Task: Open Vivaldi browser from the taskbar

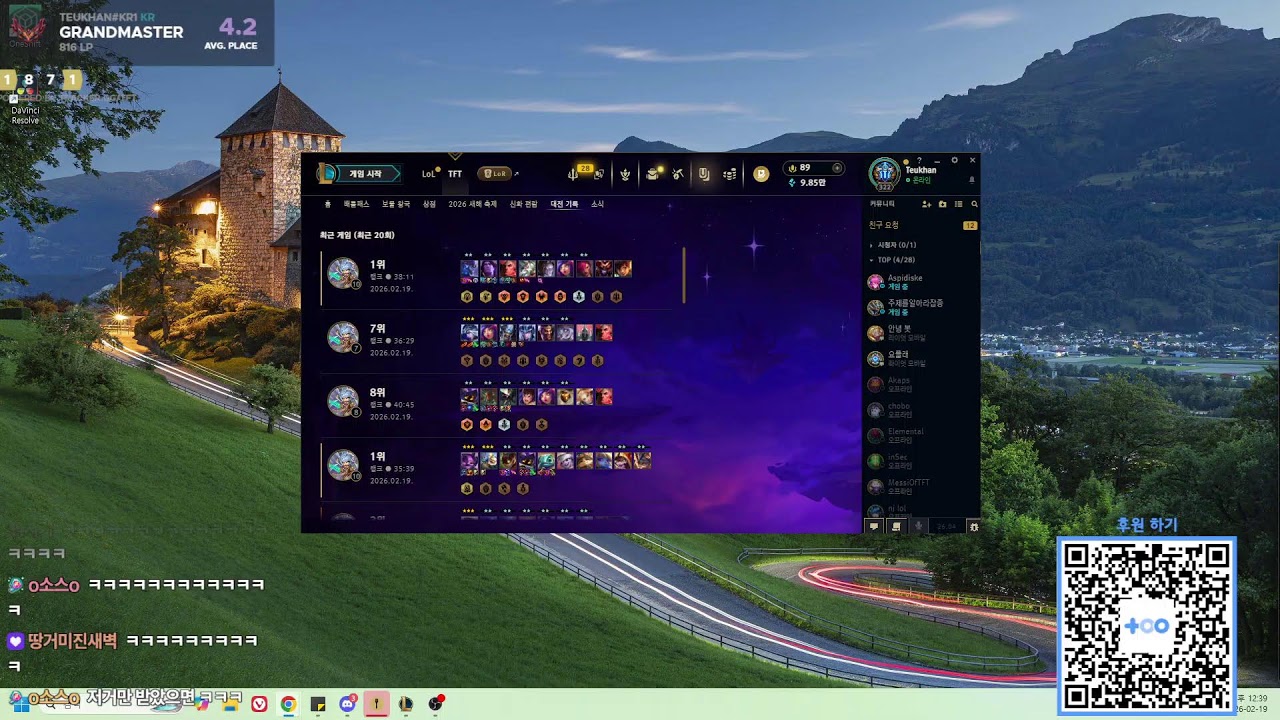Action: (259, 704)
